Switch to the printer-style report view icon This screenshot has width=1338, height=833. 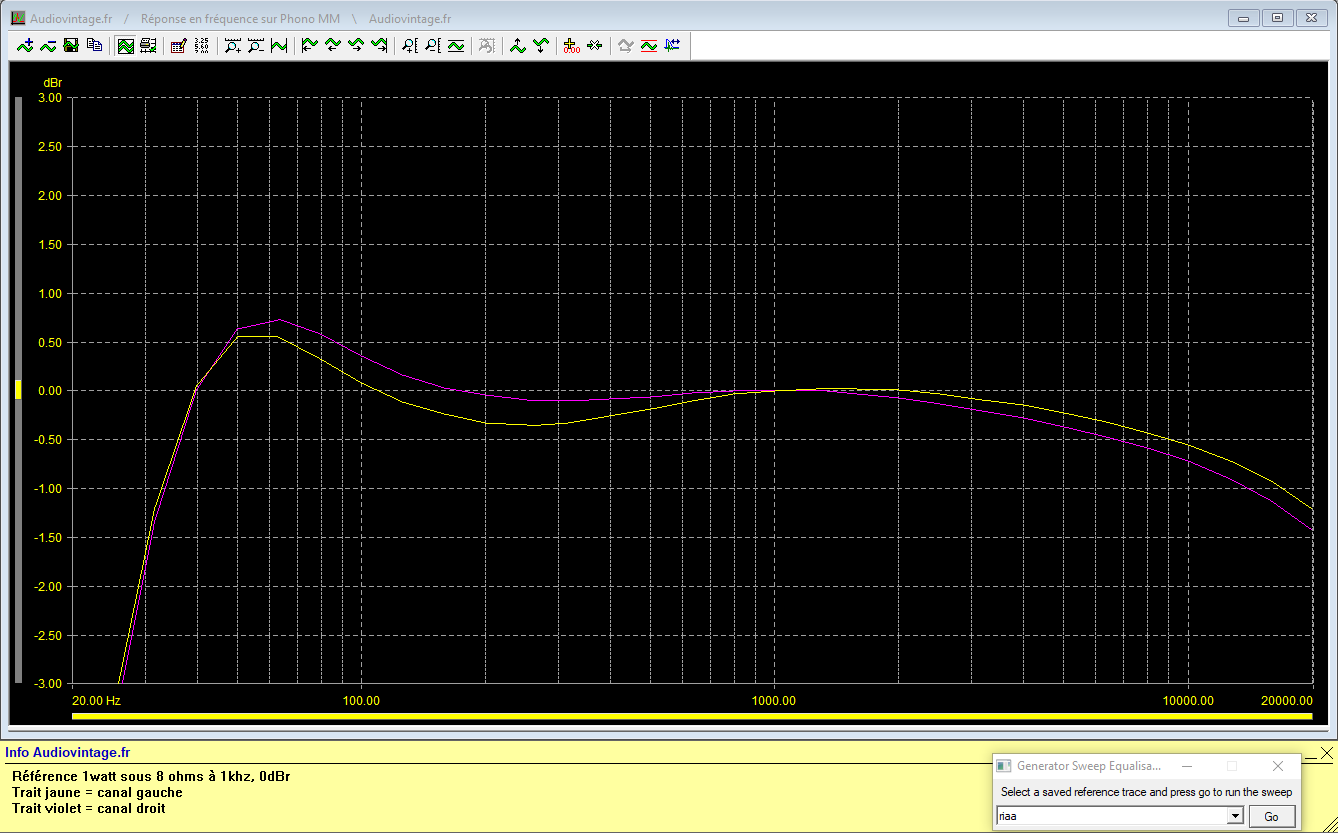click(x=148, y=45)
